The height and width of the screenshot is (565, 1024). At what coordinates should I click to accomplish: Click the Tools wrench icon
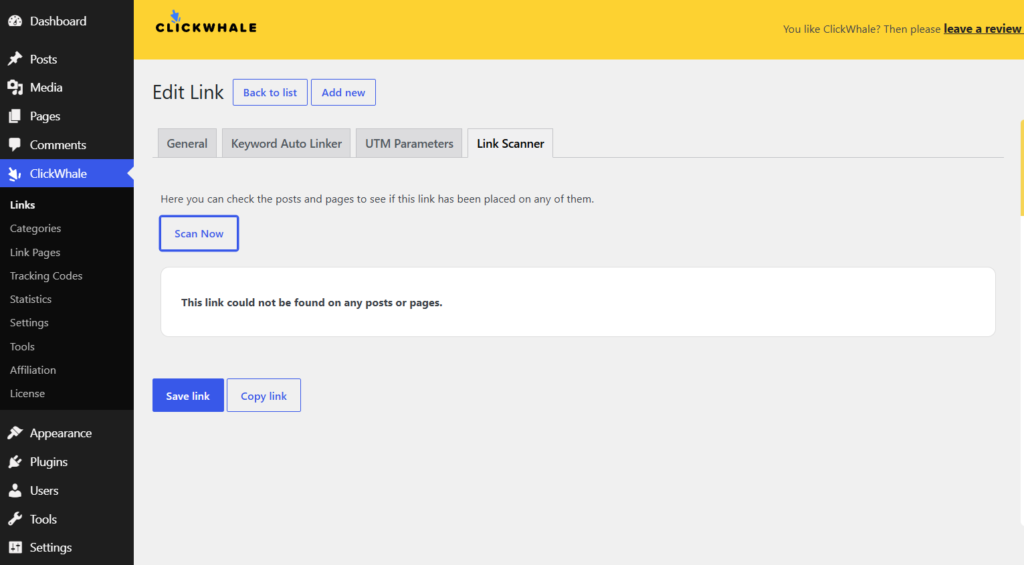(15, 519)
